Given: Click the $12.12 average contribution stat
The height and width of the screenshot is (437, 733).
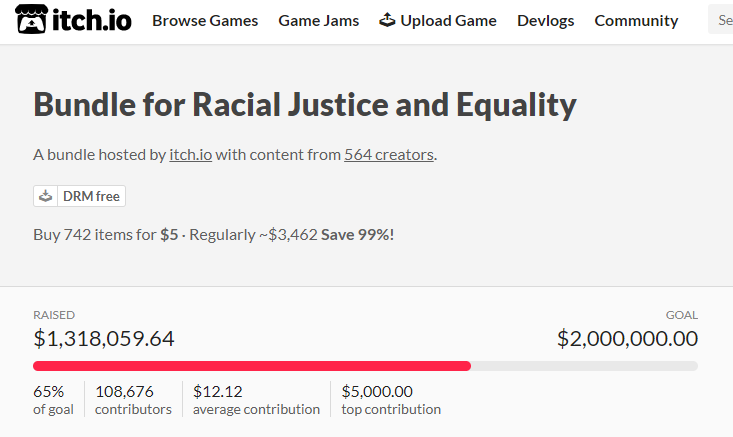Looking at the screenshot, I should click(256, 400).
